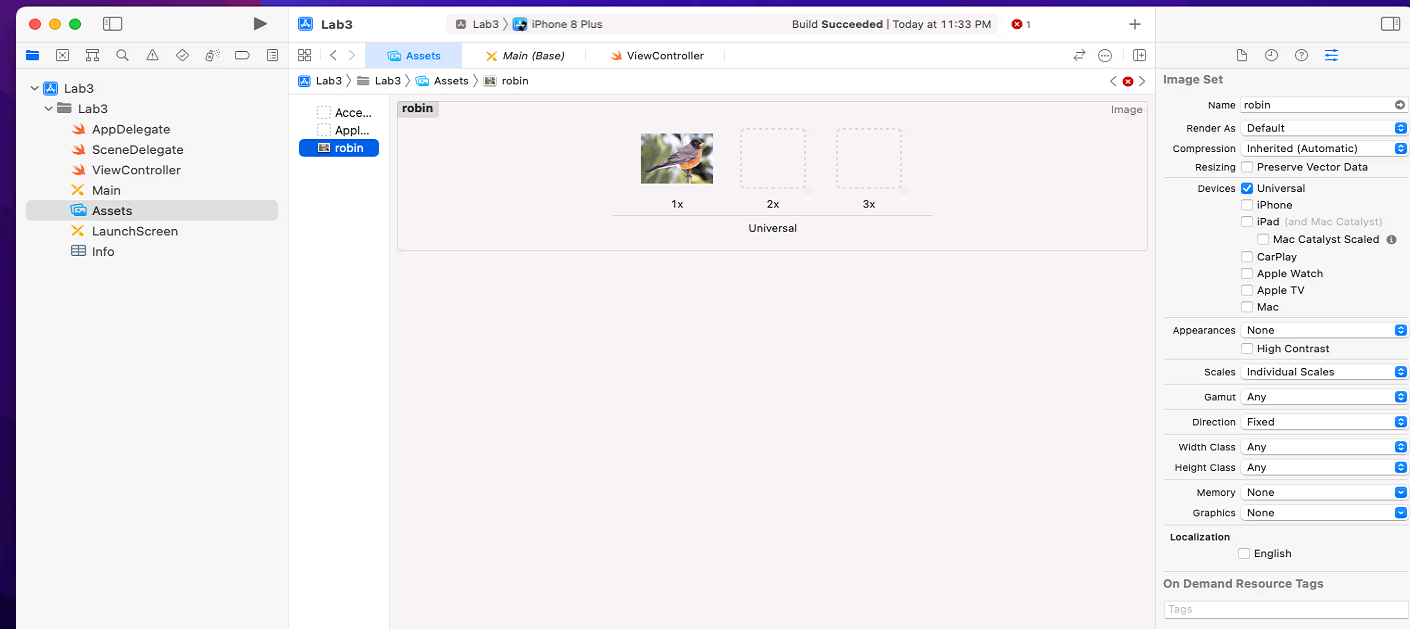This screenshot has width=1410, height=629.
Task: Open the Width Class dropdown
Action: (x=1324, y=447)
